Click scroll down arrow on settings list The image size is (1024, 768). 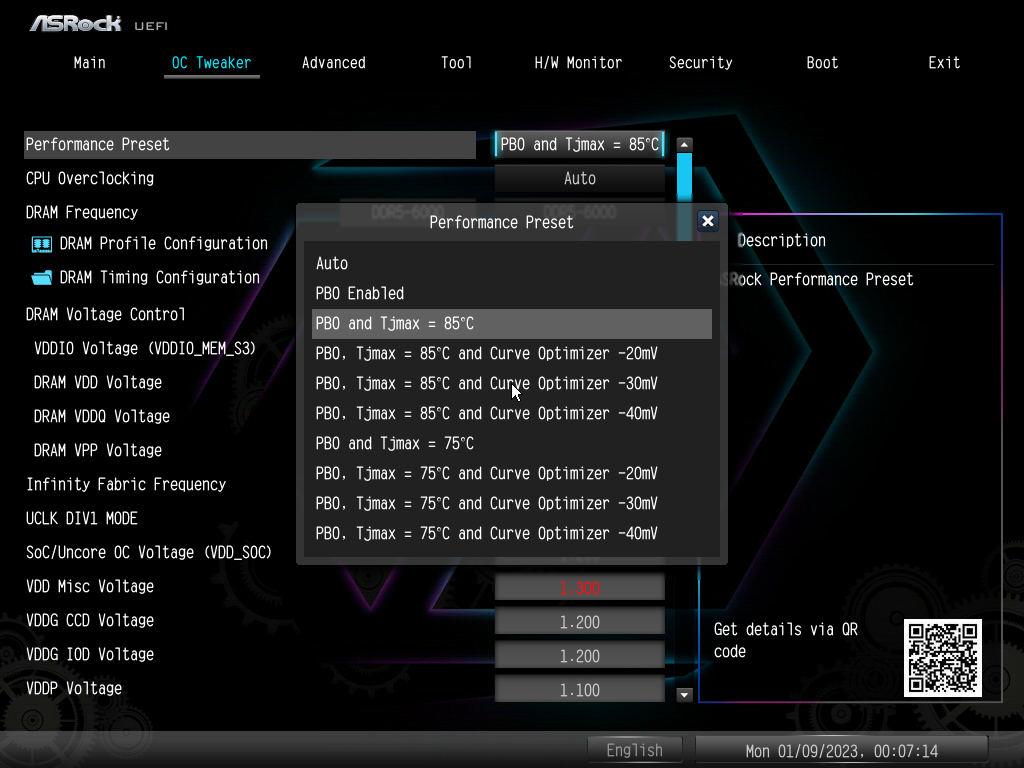click(685, 693)
